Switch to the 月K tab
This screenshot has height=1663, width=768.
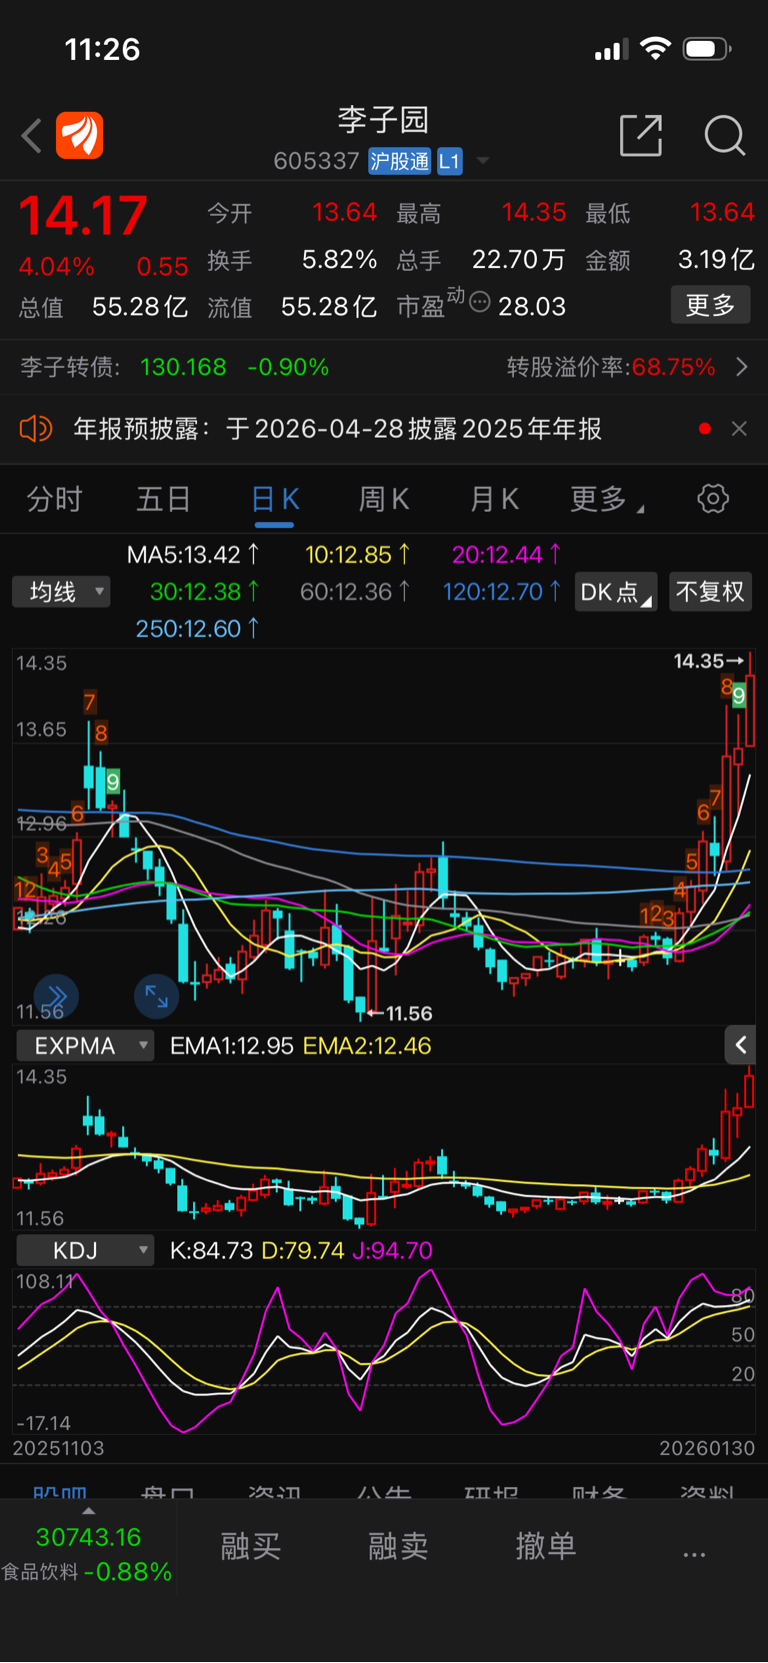coord(494,499)
